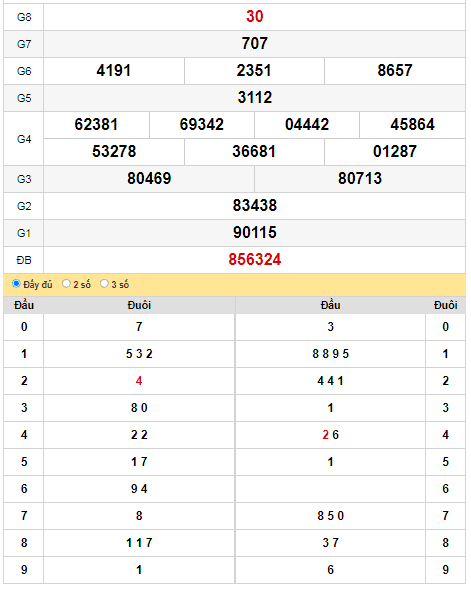Click the G4 number 01287
The width and height of the screenshot is (471, 589).
[395, 152]
